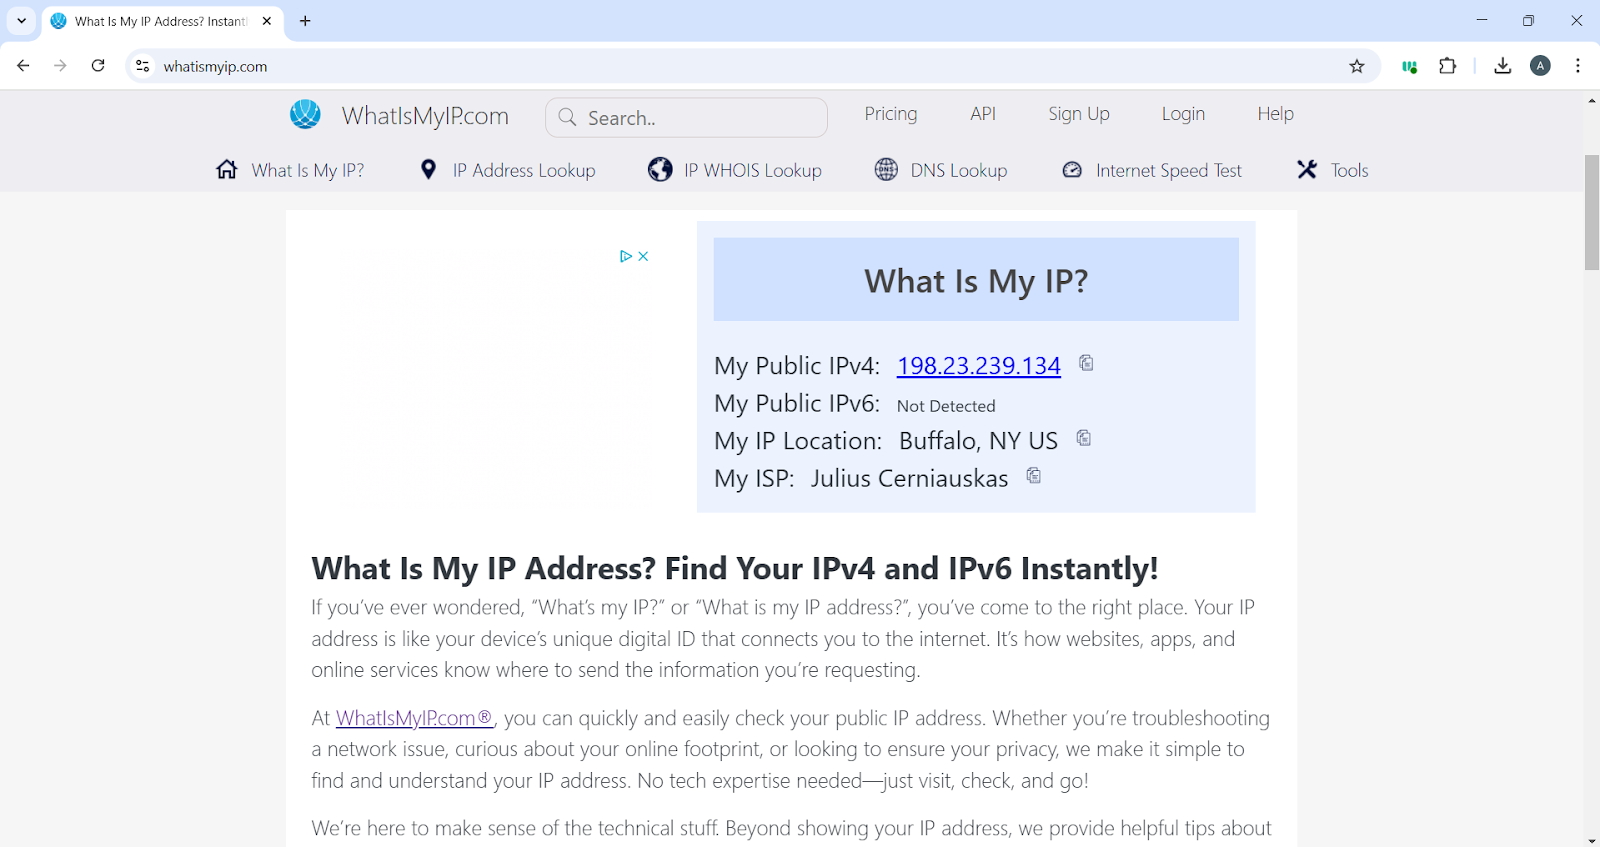
Task: Open the Tools text link
Action: (x=1349, y=171)
